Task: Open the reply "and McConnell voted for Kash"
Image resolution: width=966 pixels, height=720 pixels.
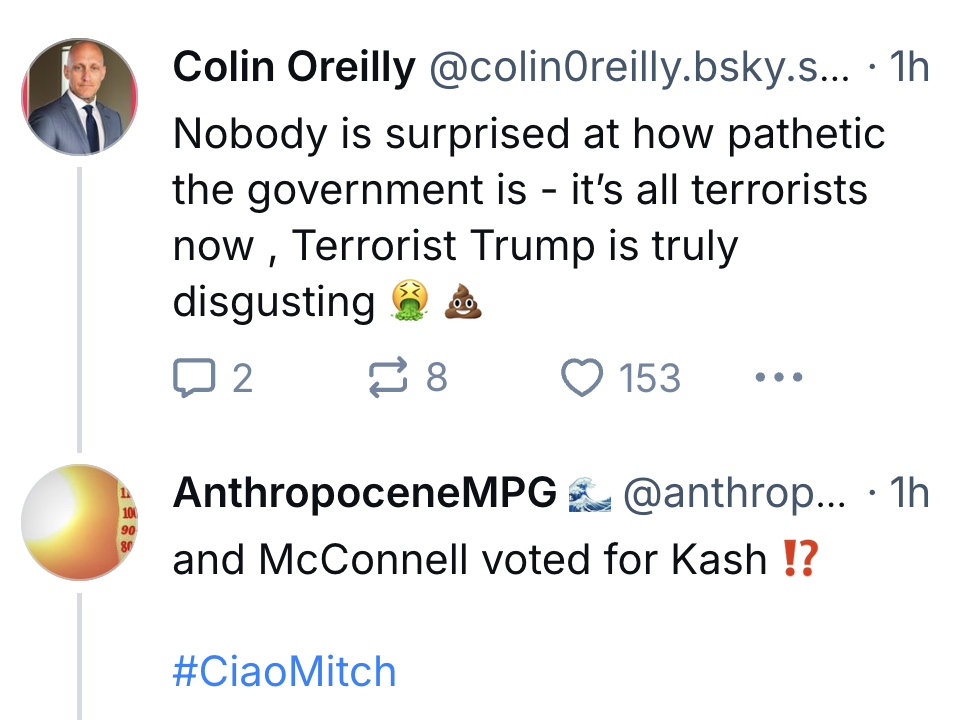Action: 470,560
